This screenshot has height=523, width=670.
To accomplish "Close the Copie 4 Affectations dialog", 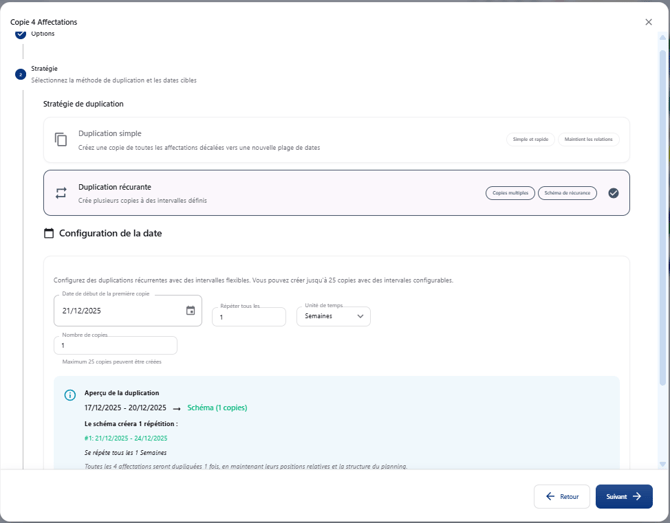I will point(648,22).
